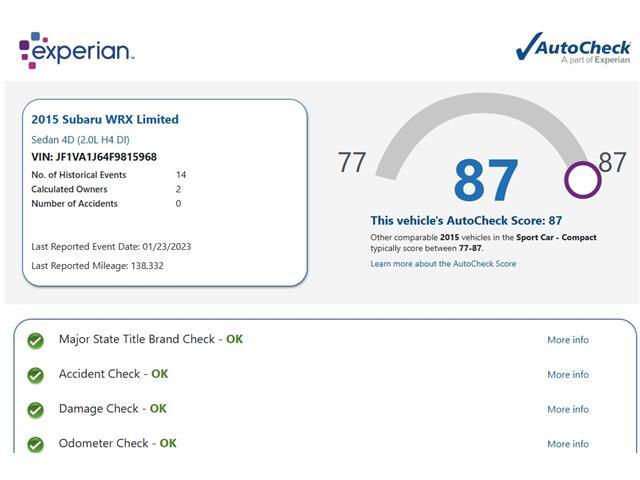Click the 'Calculated Owners' label

[69, 189]
